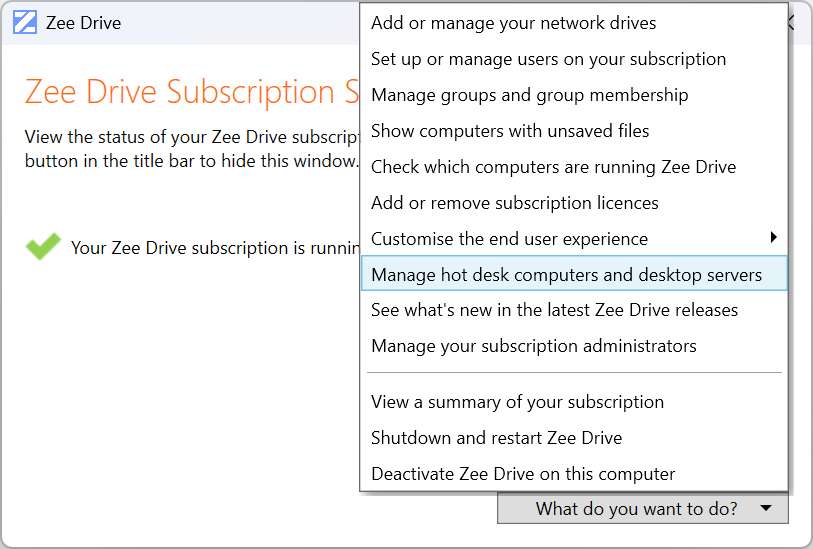Choose 'Shutdown and restart Zee Drive'
The image size is (813, 549).
(x=496, y=438)
